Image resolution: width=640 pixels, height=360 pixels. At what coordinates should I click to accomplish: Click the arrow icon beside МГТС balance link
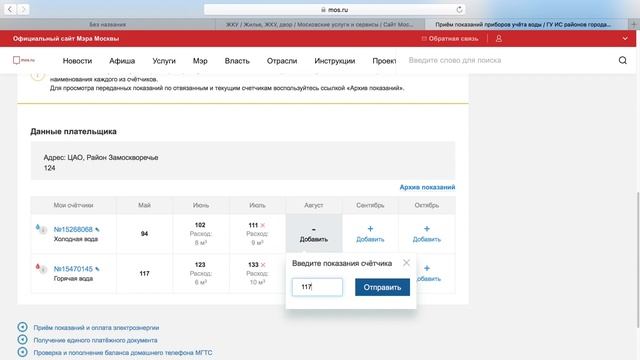[22, 352]
